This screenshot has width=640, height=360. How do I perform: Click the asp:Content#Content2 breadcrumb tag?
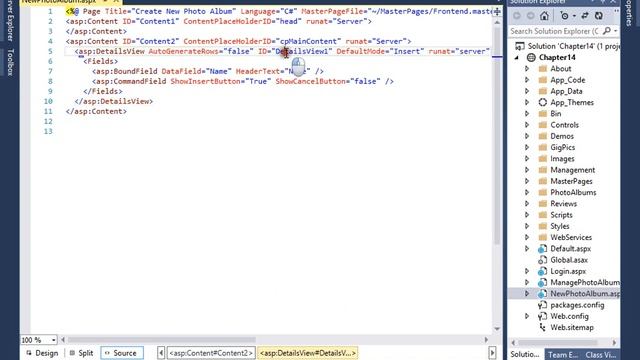[x=211, y=353]
